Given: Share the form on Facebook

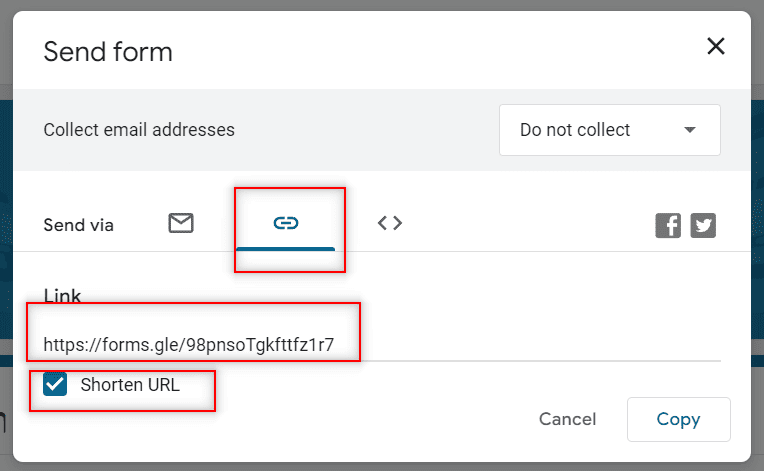Looking at the screenshot, I should 668,225.
